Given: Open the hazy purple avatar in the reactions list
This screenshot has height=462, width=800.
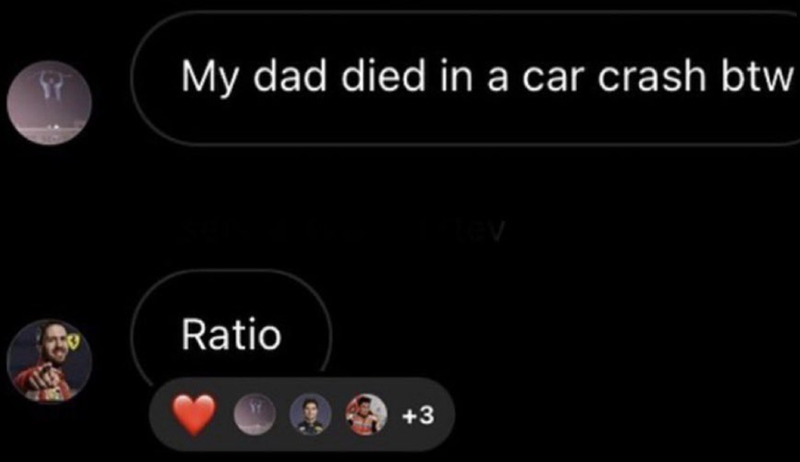Looking at the screenshot, I should [255, 414].
